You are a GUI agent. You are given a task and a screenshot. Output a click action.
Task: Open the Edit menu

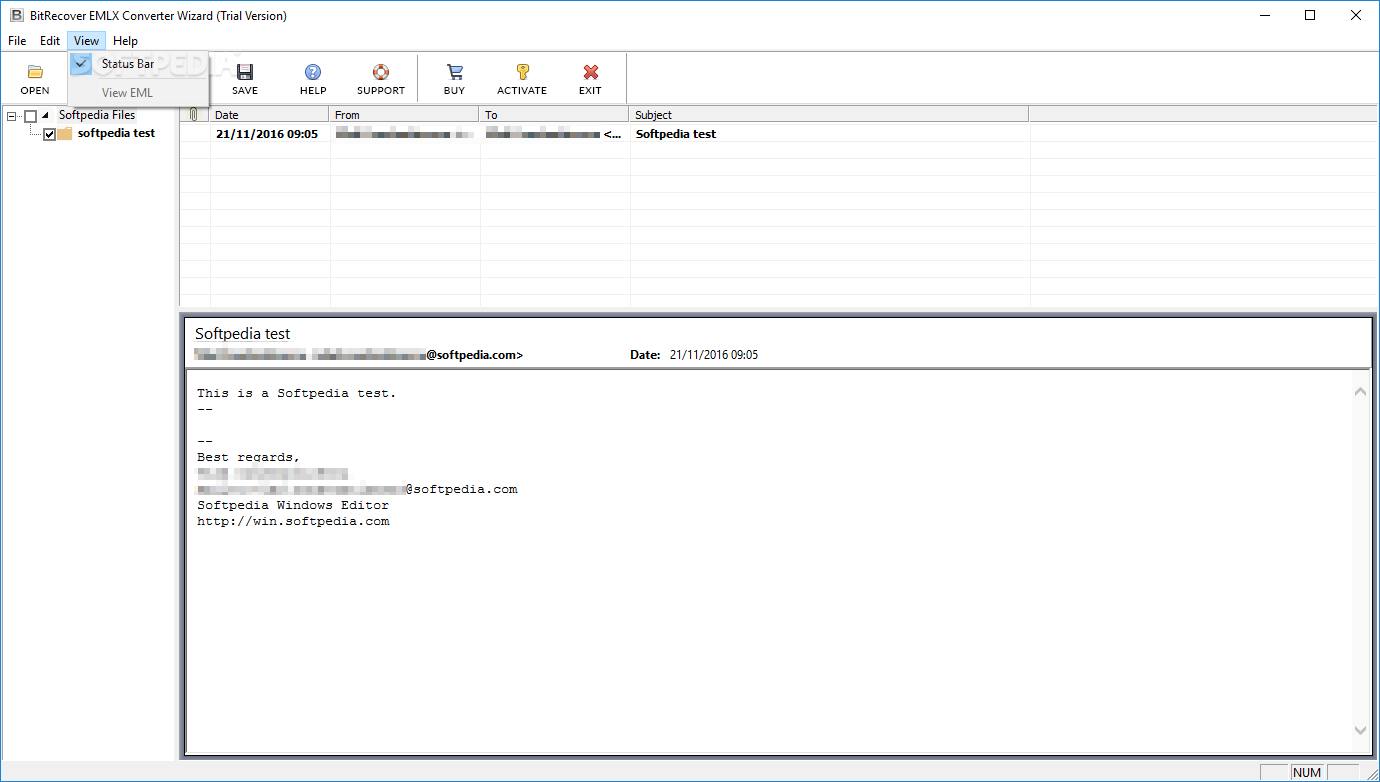pyautogui.click(x=50, y=41)
